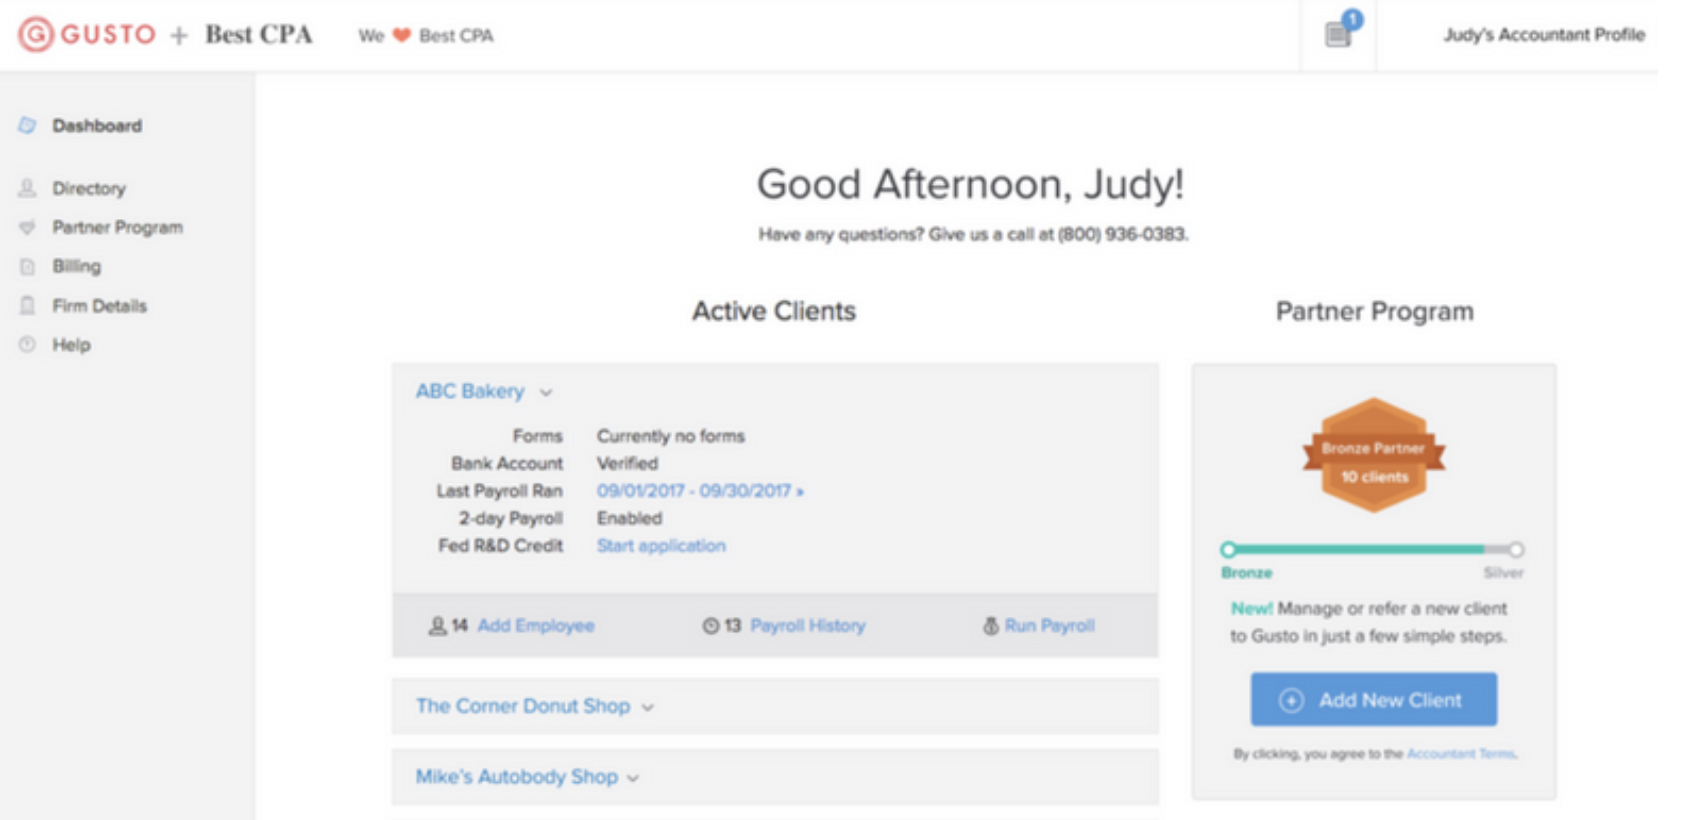Viewport: 1702px width, 820px height.
Task: Click the payroll history clock icon
Action: tap(710, 626)
